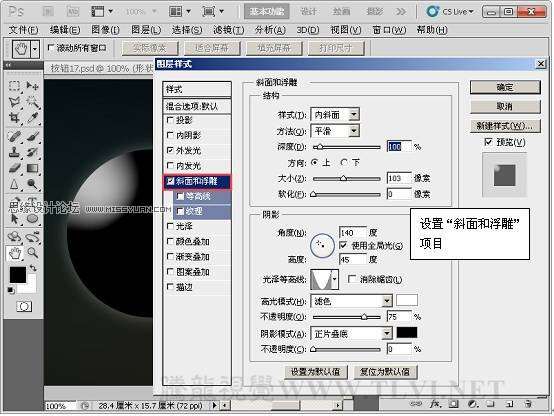Select the 3D Object Rotate tool

(x=14, y=236)
